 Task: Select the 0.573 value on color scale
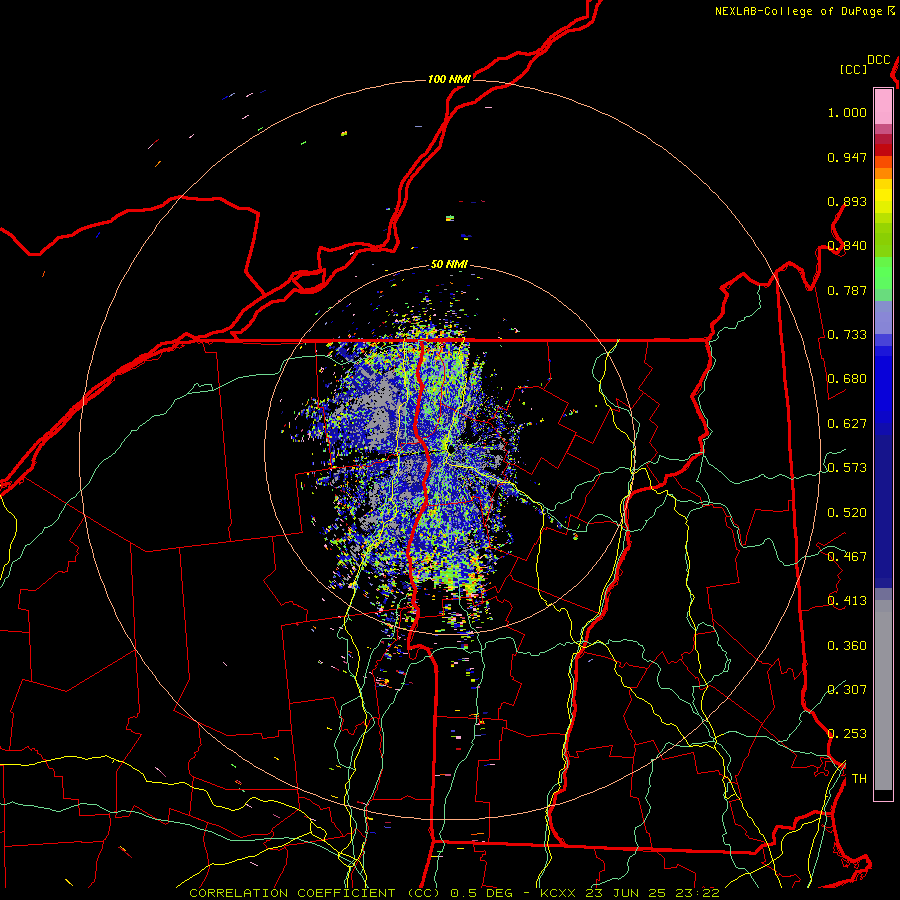pos(847,468)
